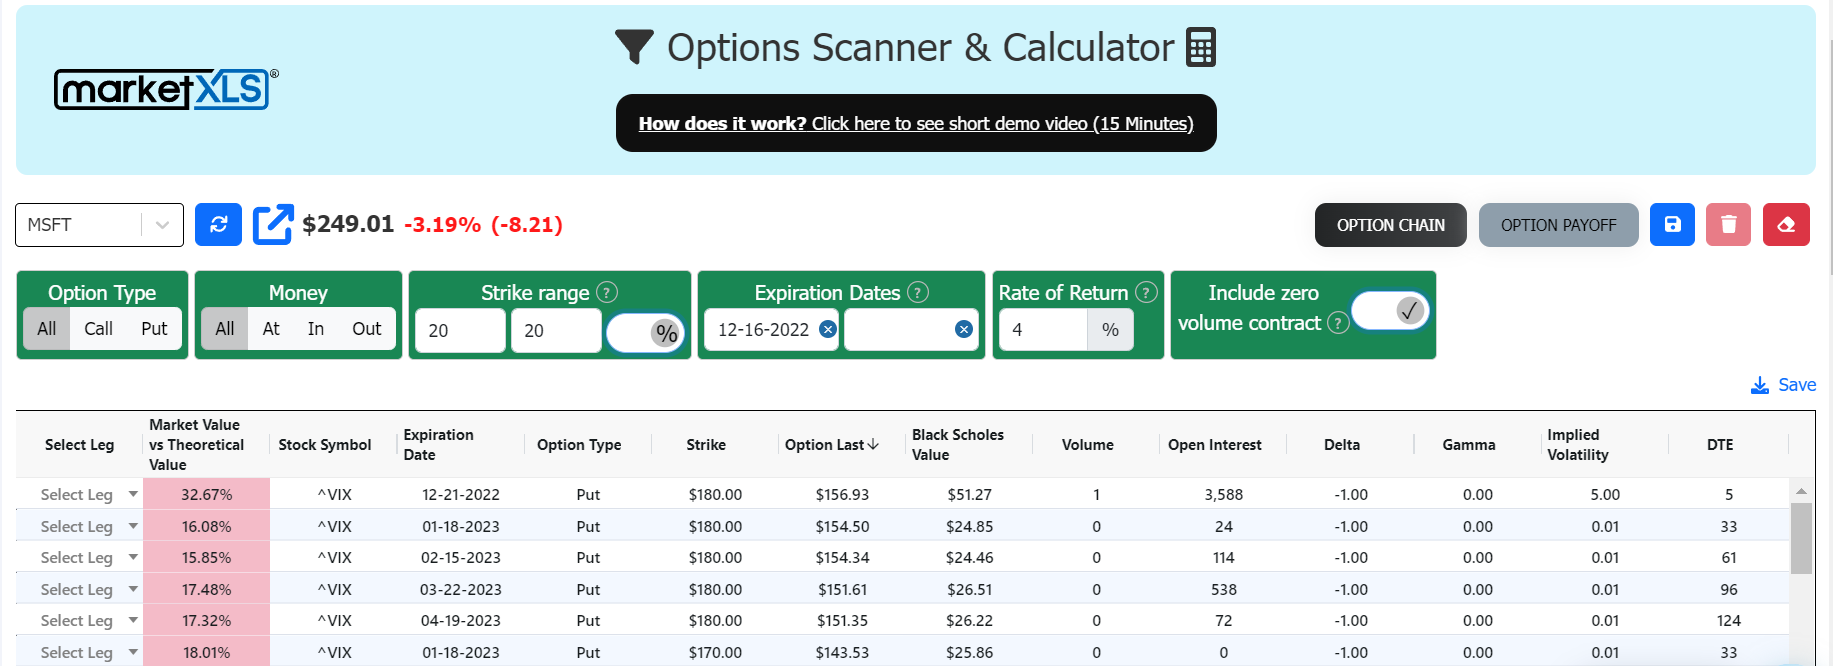Open the short demo video link
This screenshot has height=666, width=1833.
(x=916, y=123)
